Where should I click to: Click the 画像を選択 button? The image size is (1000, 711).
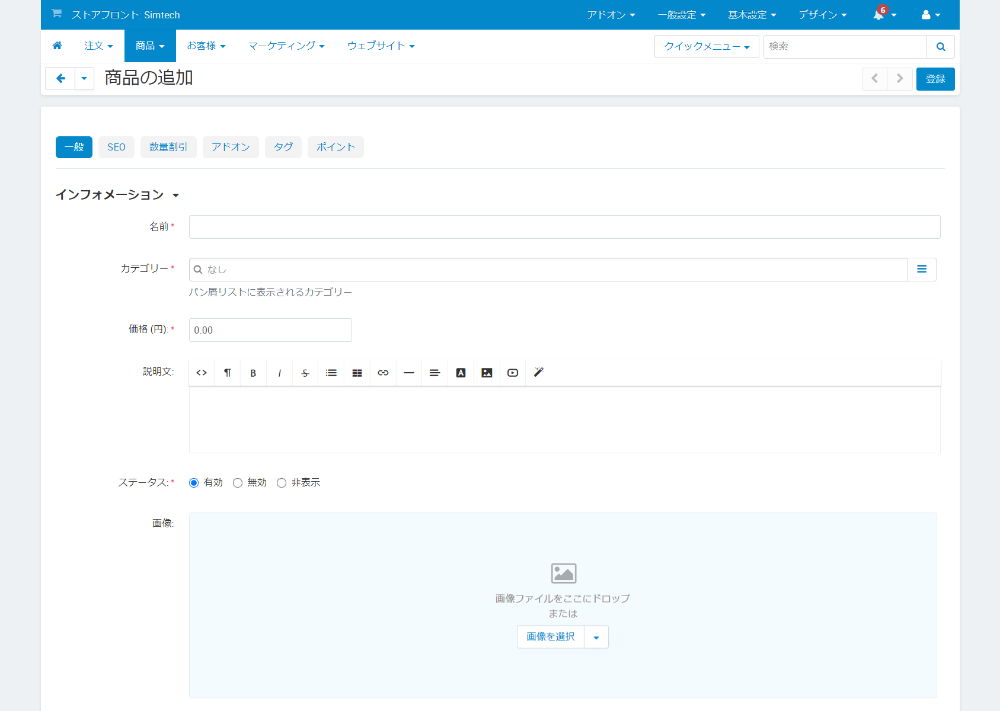[x=551, y=637]
